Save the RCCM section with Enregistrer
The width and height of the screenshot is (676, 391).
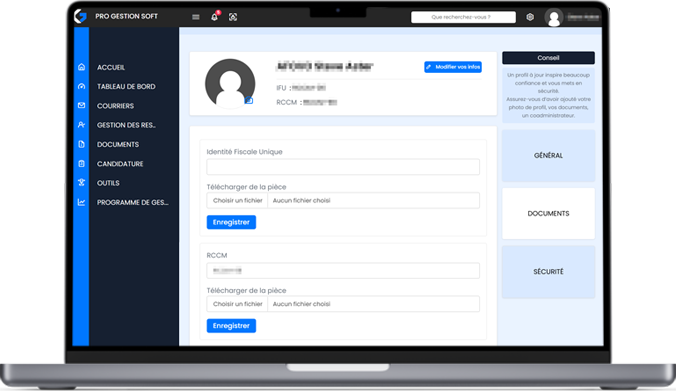pos(231,325)
